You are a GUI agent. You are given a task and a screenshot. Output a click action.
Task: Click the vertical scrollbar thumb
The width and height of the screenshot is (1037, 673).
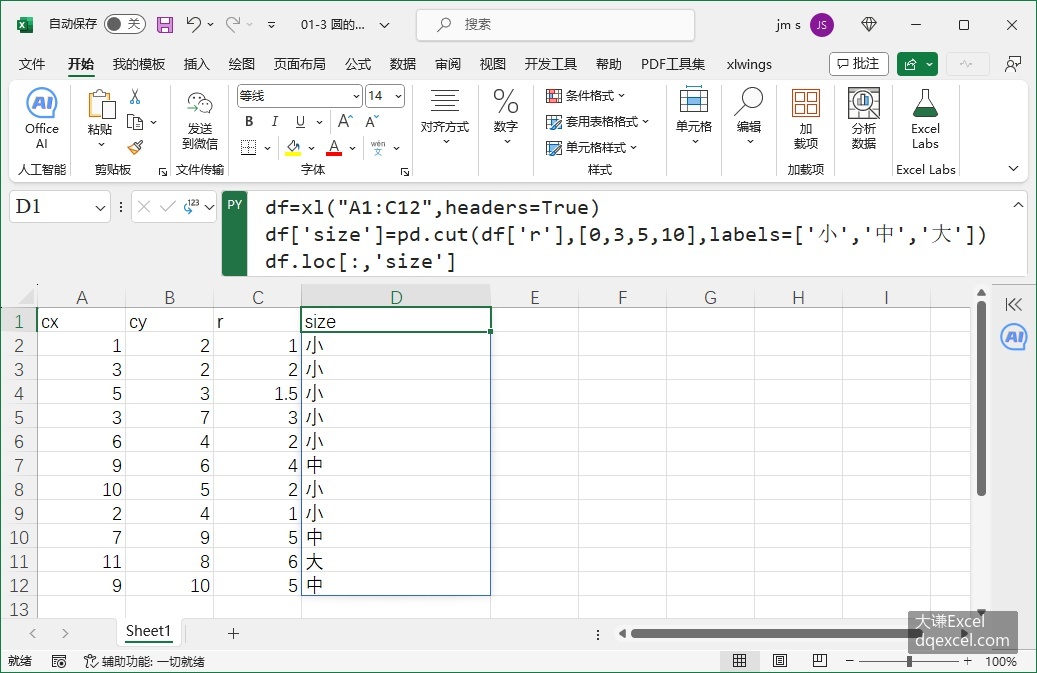coord(981,397)
